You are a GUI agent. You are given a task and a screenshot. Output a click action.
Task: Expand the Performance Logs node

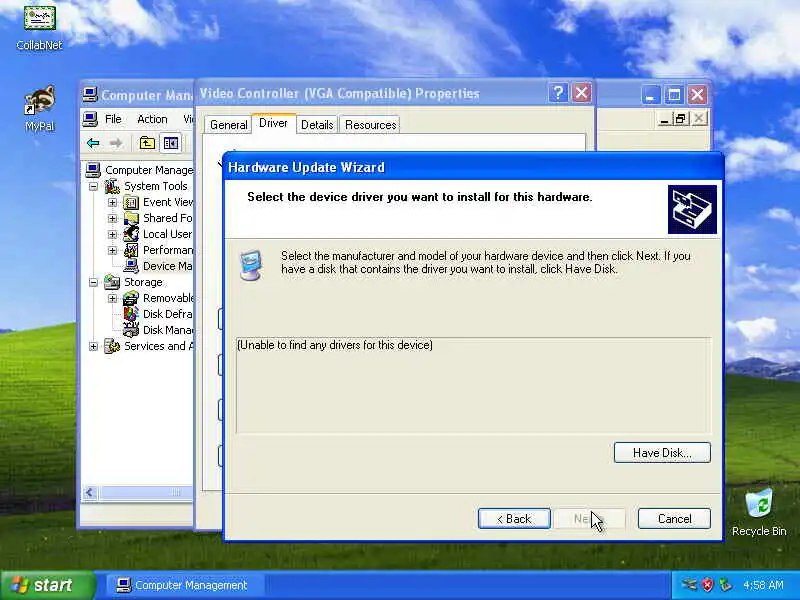pos(112,250)
